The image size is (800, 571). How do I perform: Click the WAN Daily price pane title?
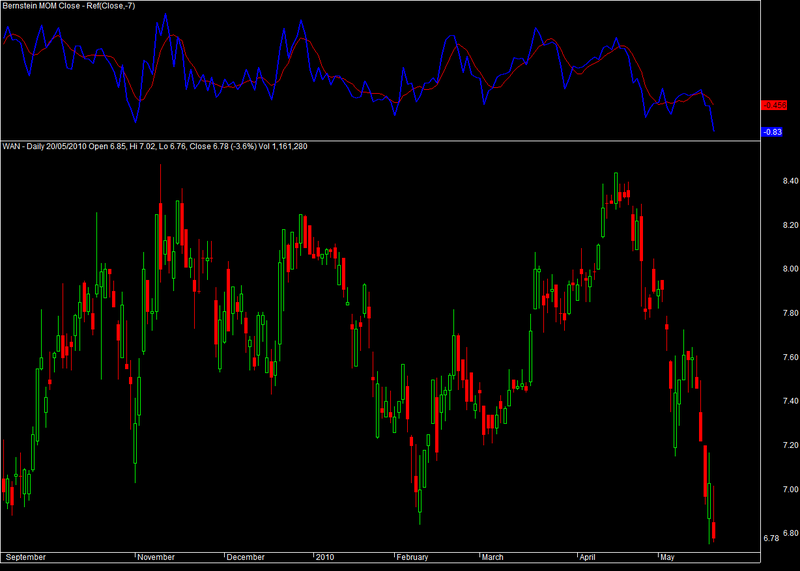tap(155, 146)
